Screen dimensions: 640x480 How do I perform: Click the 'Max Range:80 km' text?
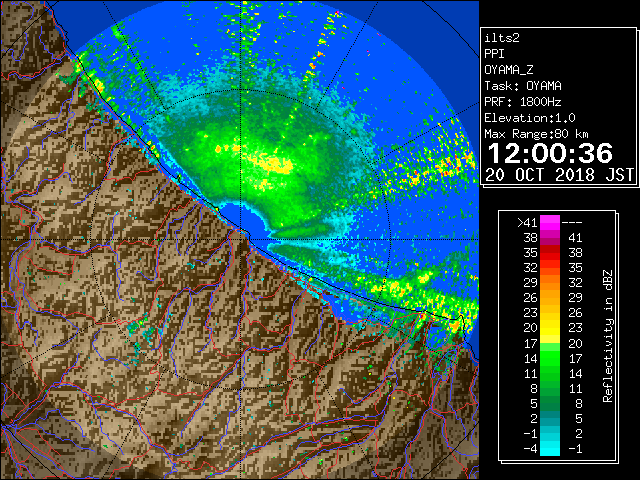536,134
